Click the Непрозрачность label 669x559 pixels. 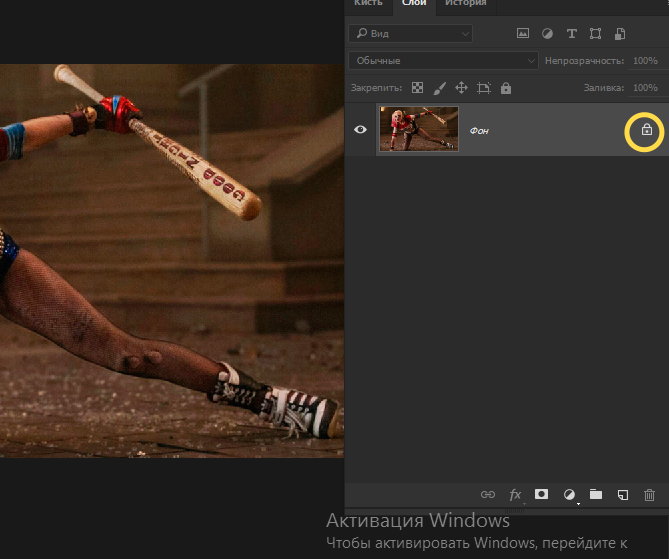[584, 61]
